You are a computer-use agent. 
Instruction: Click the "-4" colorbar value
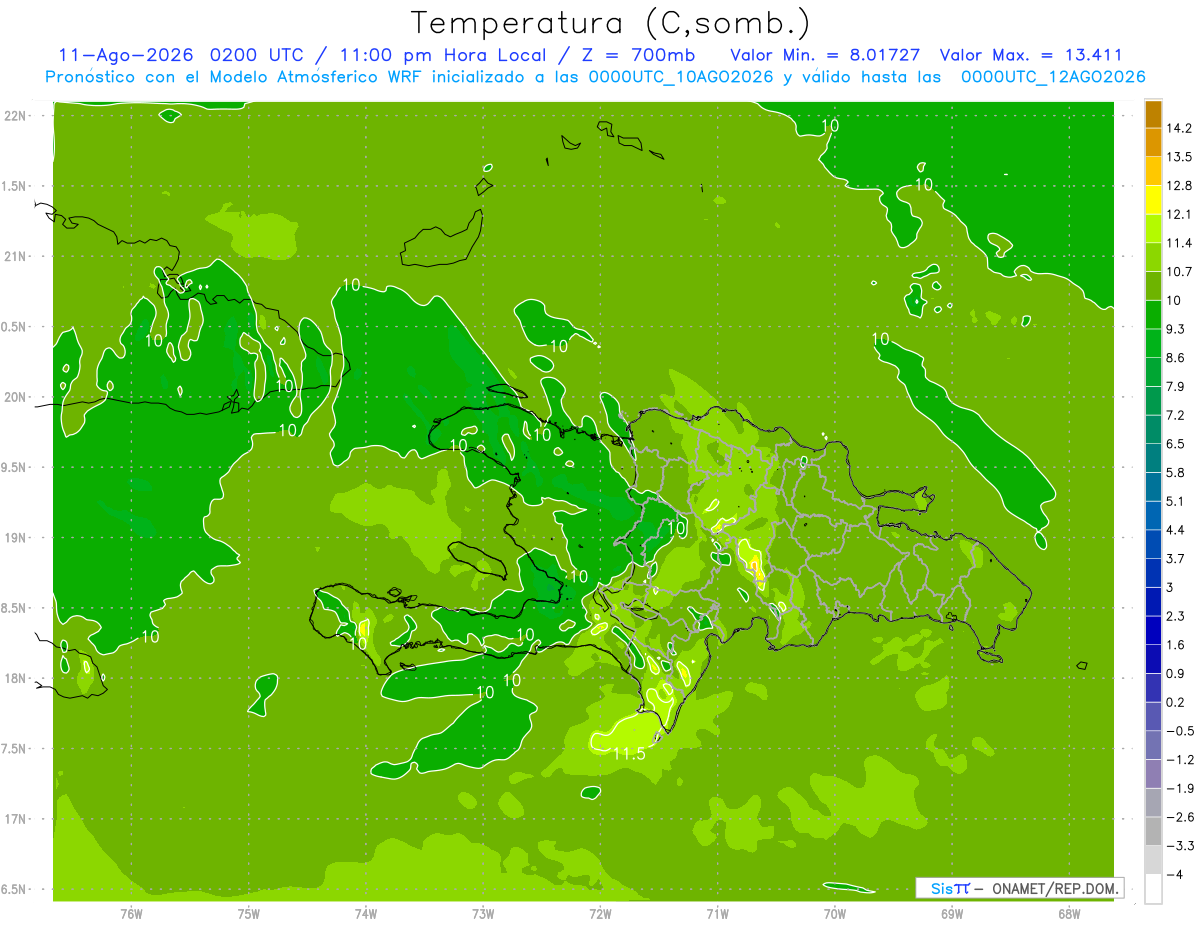[1177, 875]
